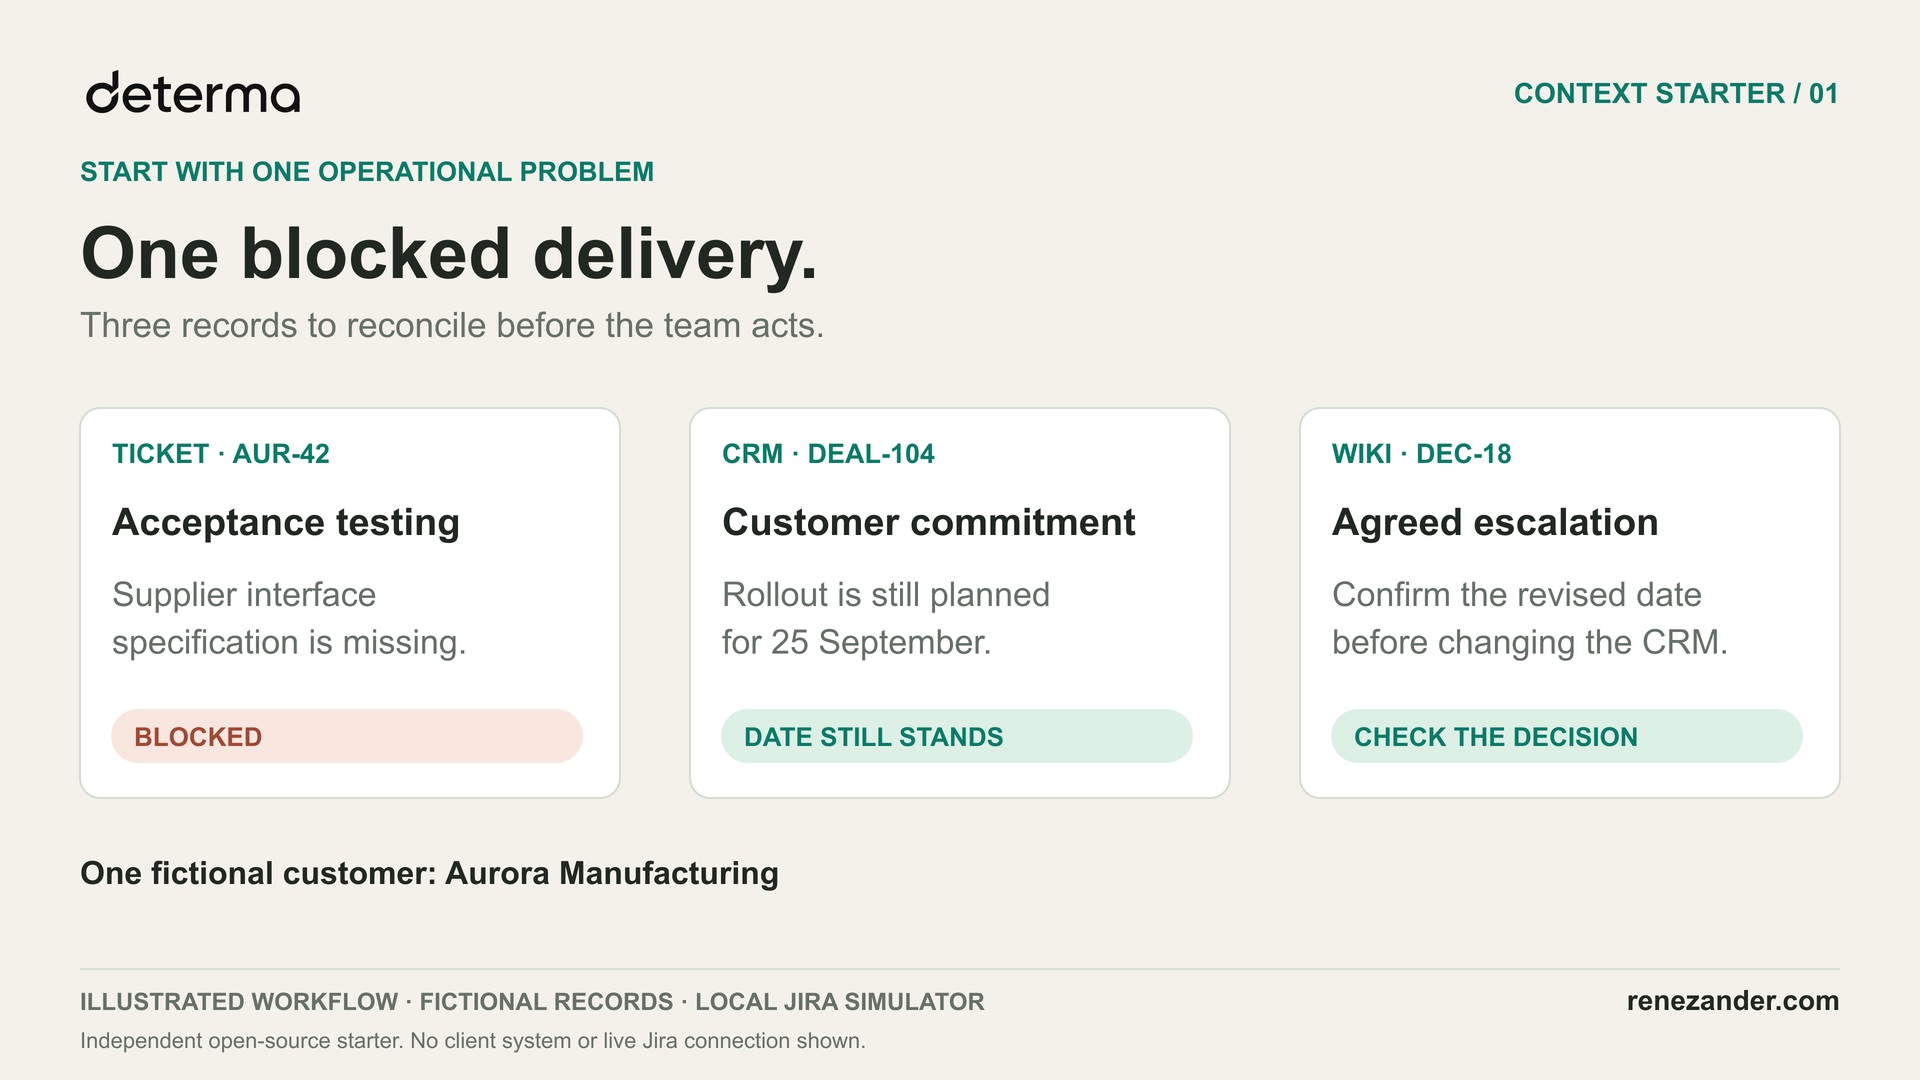
Task: Select the 'Supplier interface specification is missing' text
Action: (289, 618)
